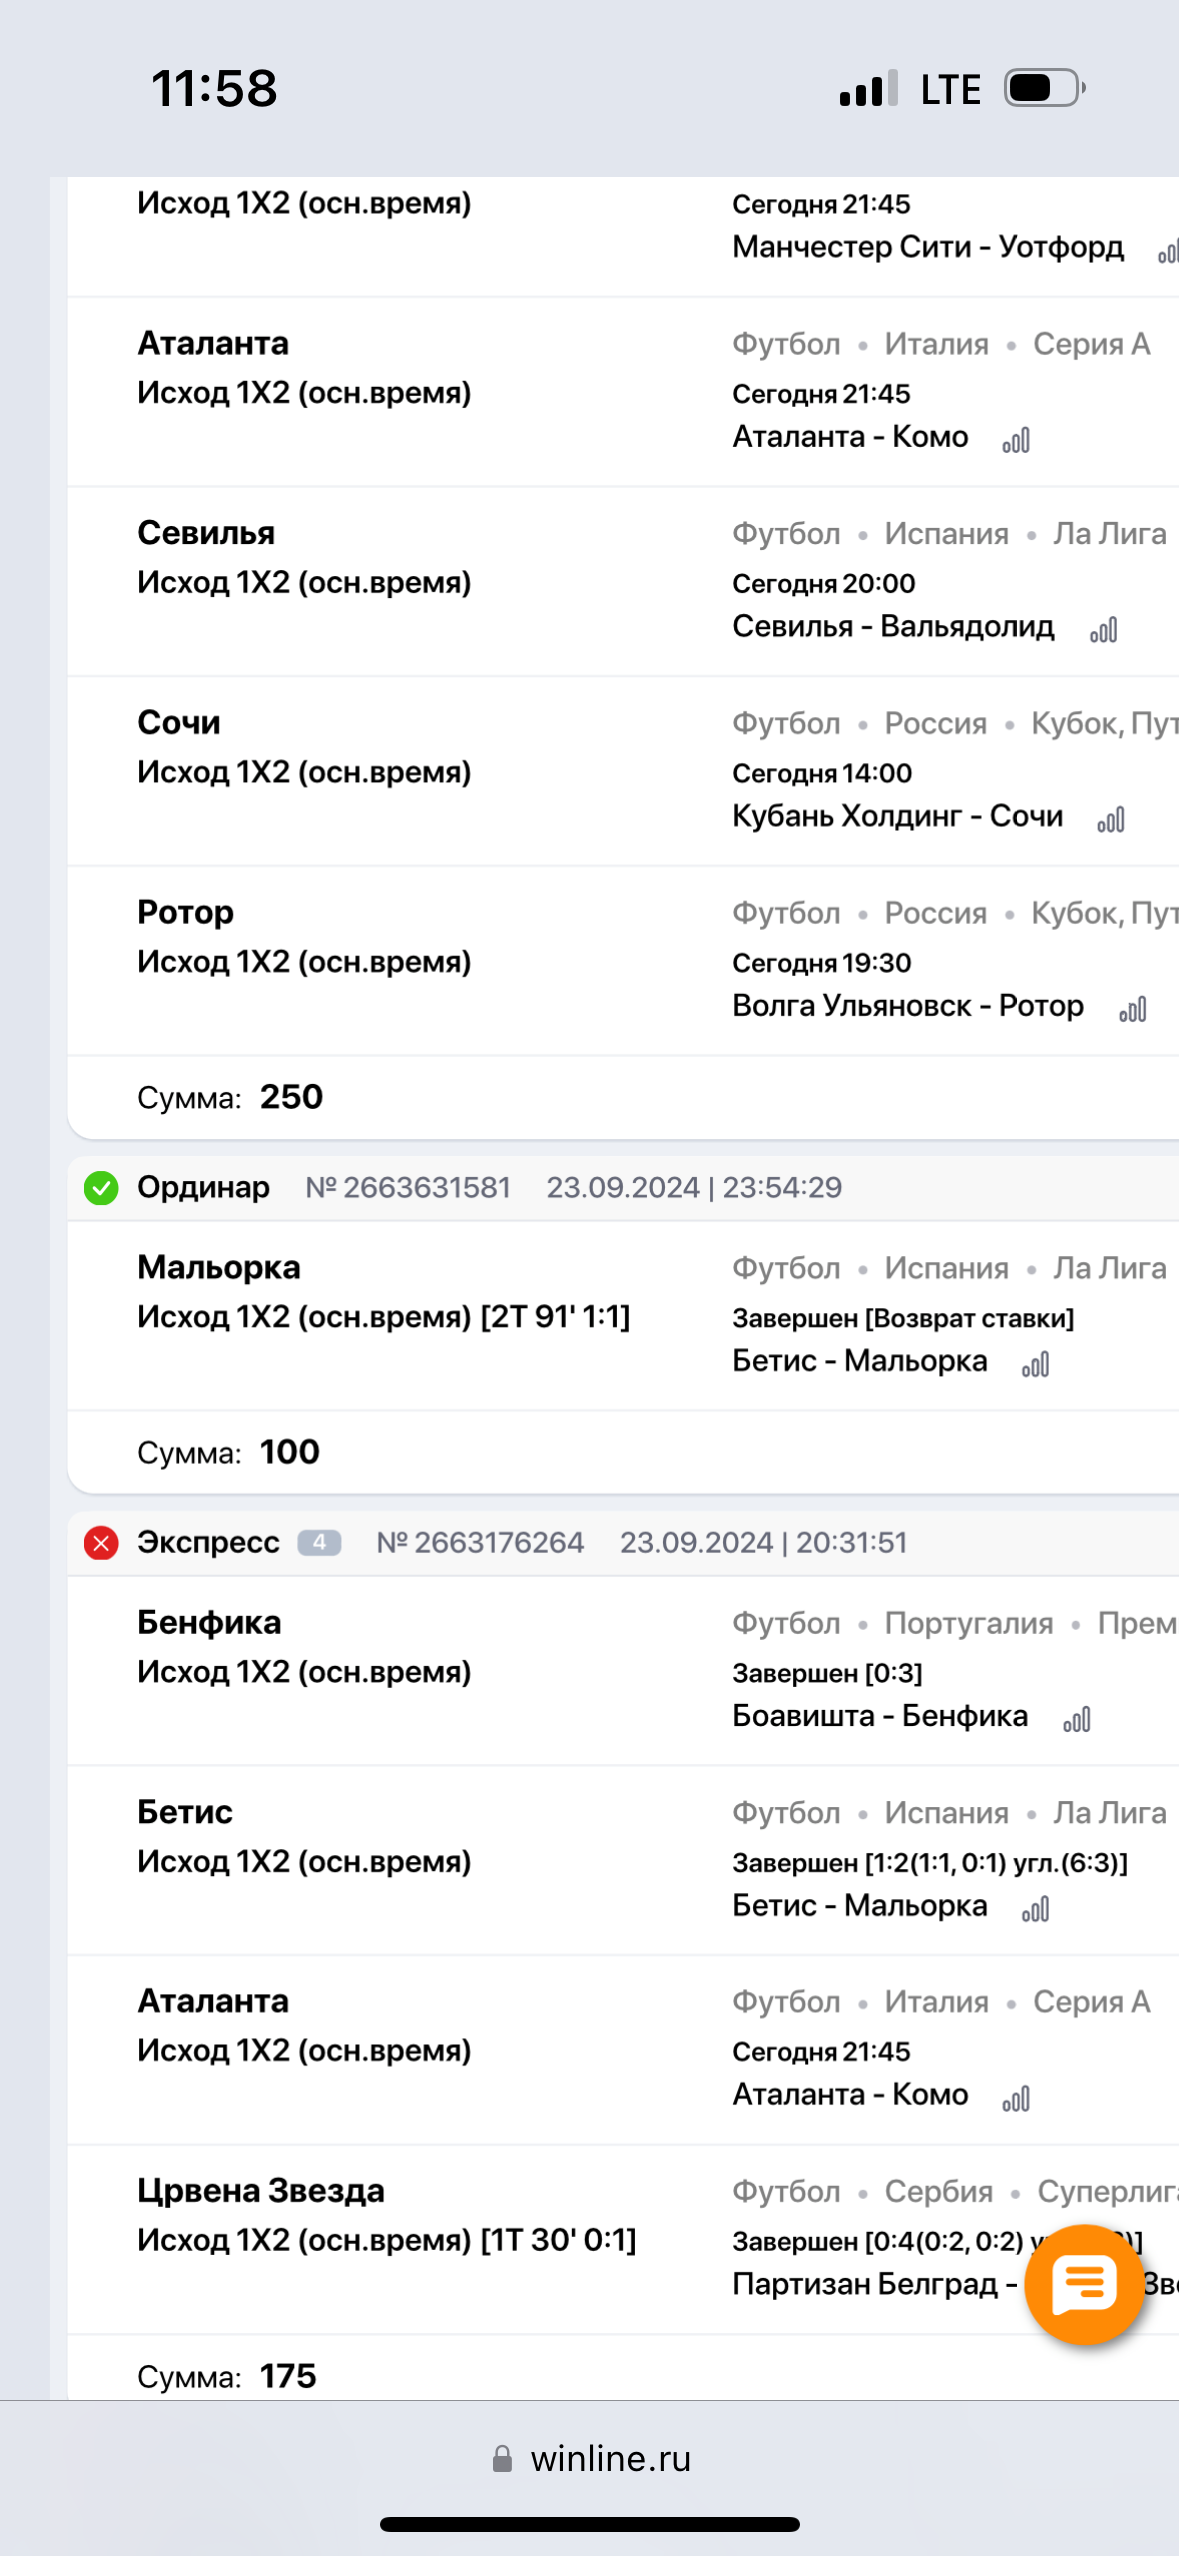Screen dimensions: 1179x2556
Task: Select Ординар bet number 2663631581
Action: tap(408, 1188)
